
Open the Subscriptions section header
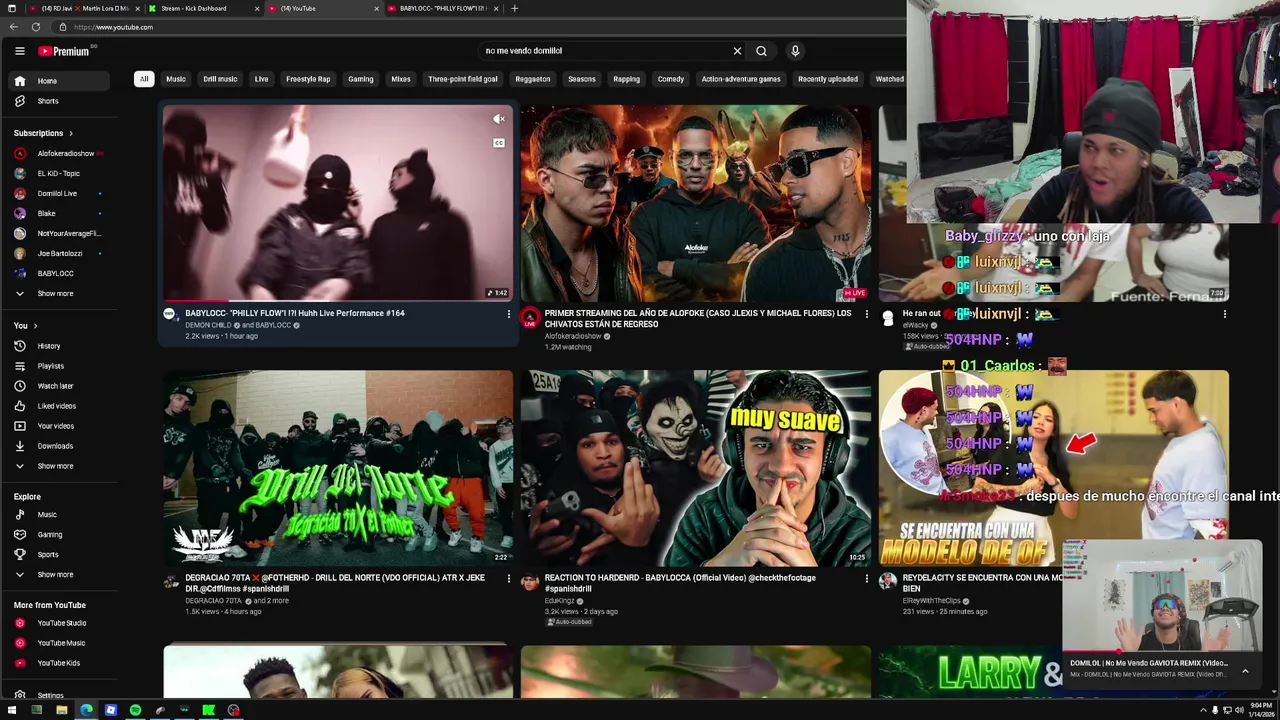click(x=43, y=133)
